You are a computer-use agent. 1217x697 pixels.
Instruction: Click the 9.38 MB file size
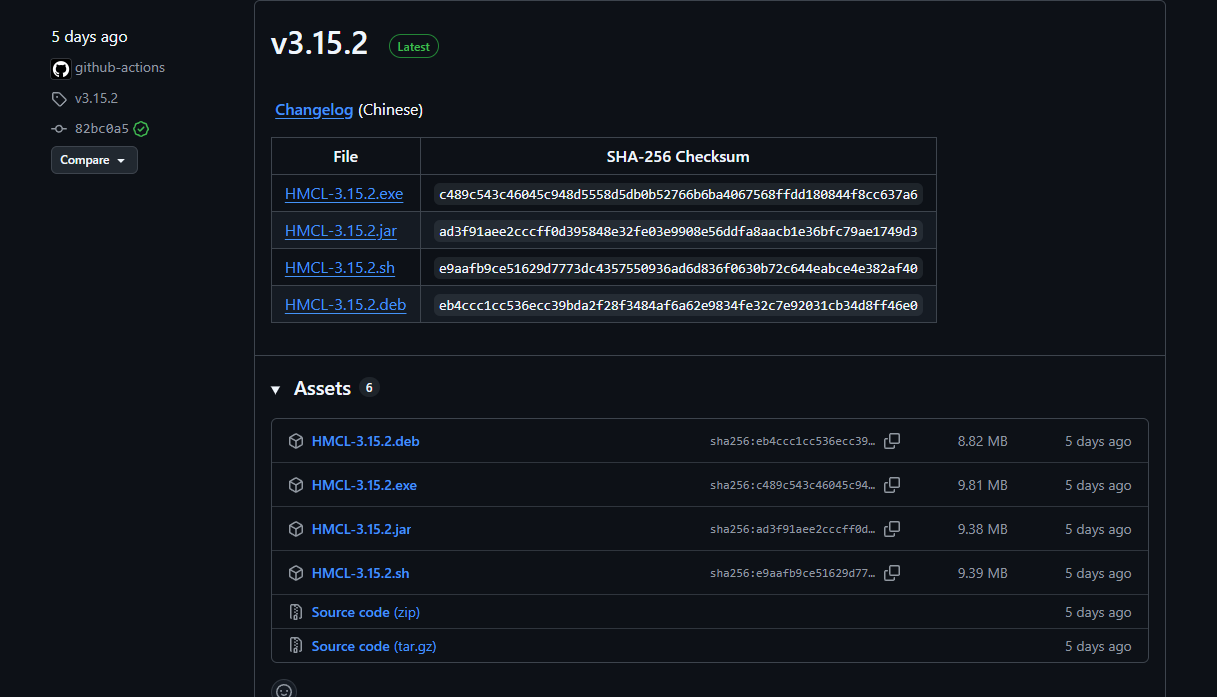click(982, 529)
